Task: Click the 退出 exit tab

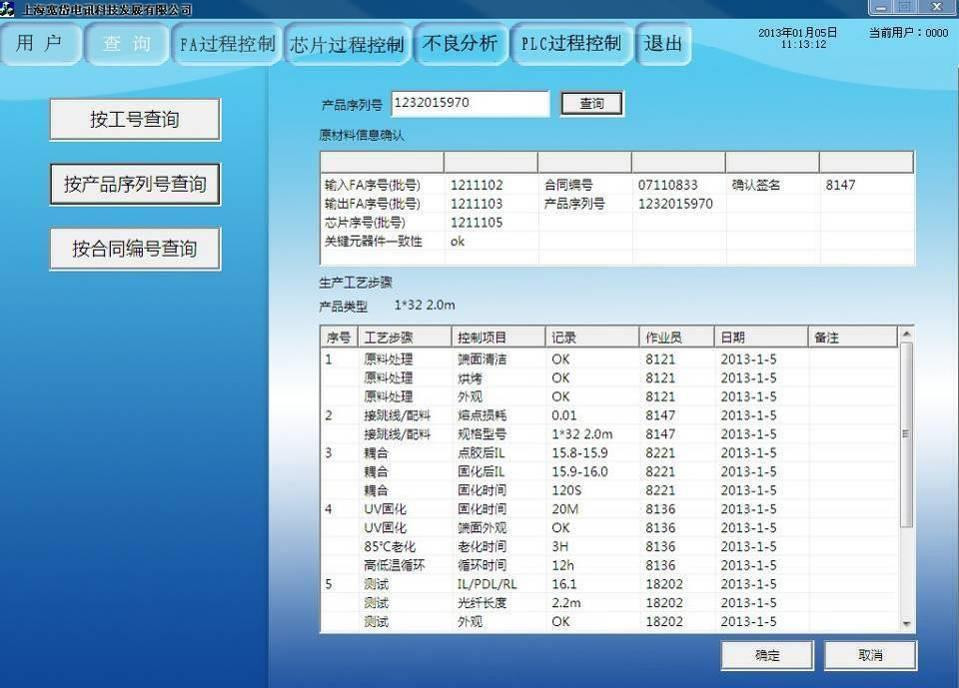Action: pyautogui.click(x=663, y=44)
